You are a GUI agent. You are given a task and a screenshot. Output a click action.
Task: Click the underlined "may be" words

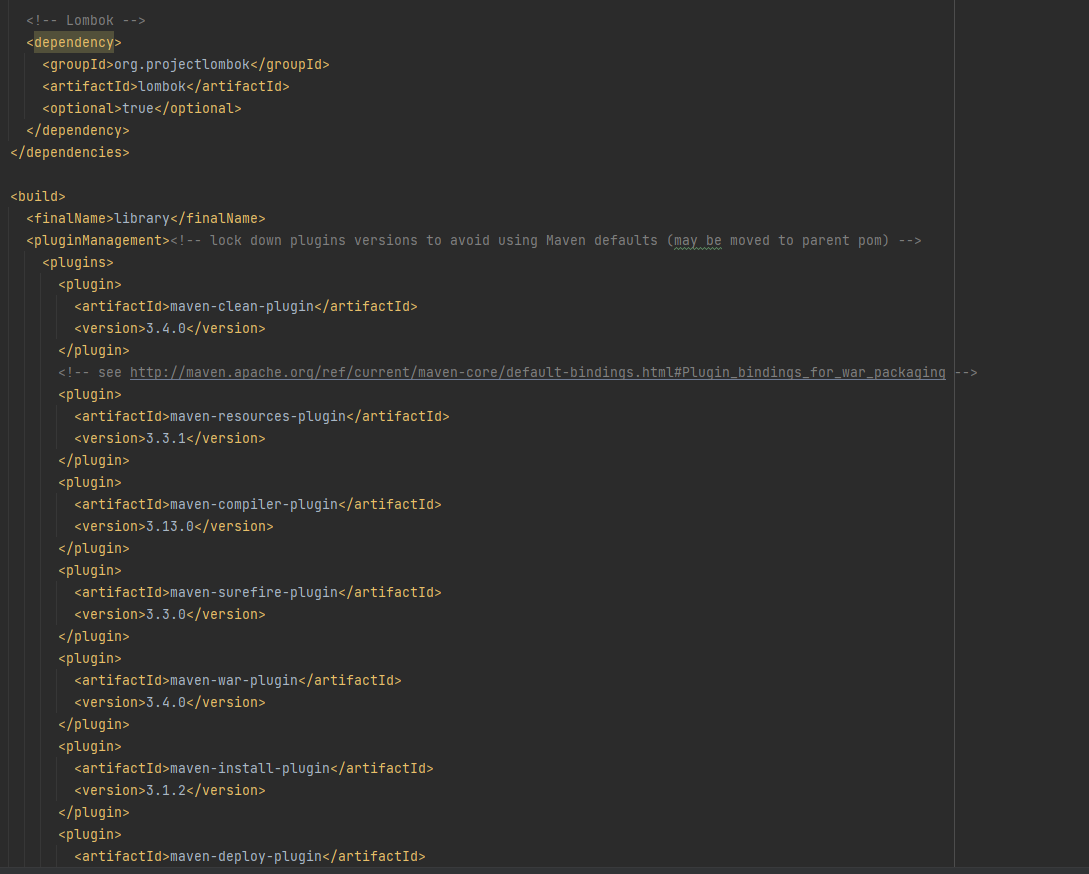(x=698, y=240)
